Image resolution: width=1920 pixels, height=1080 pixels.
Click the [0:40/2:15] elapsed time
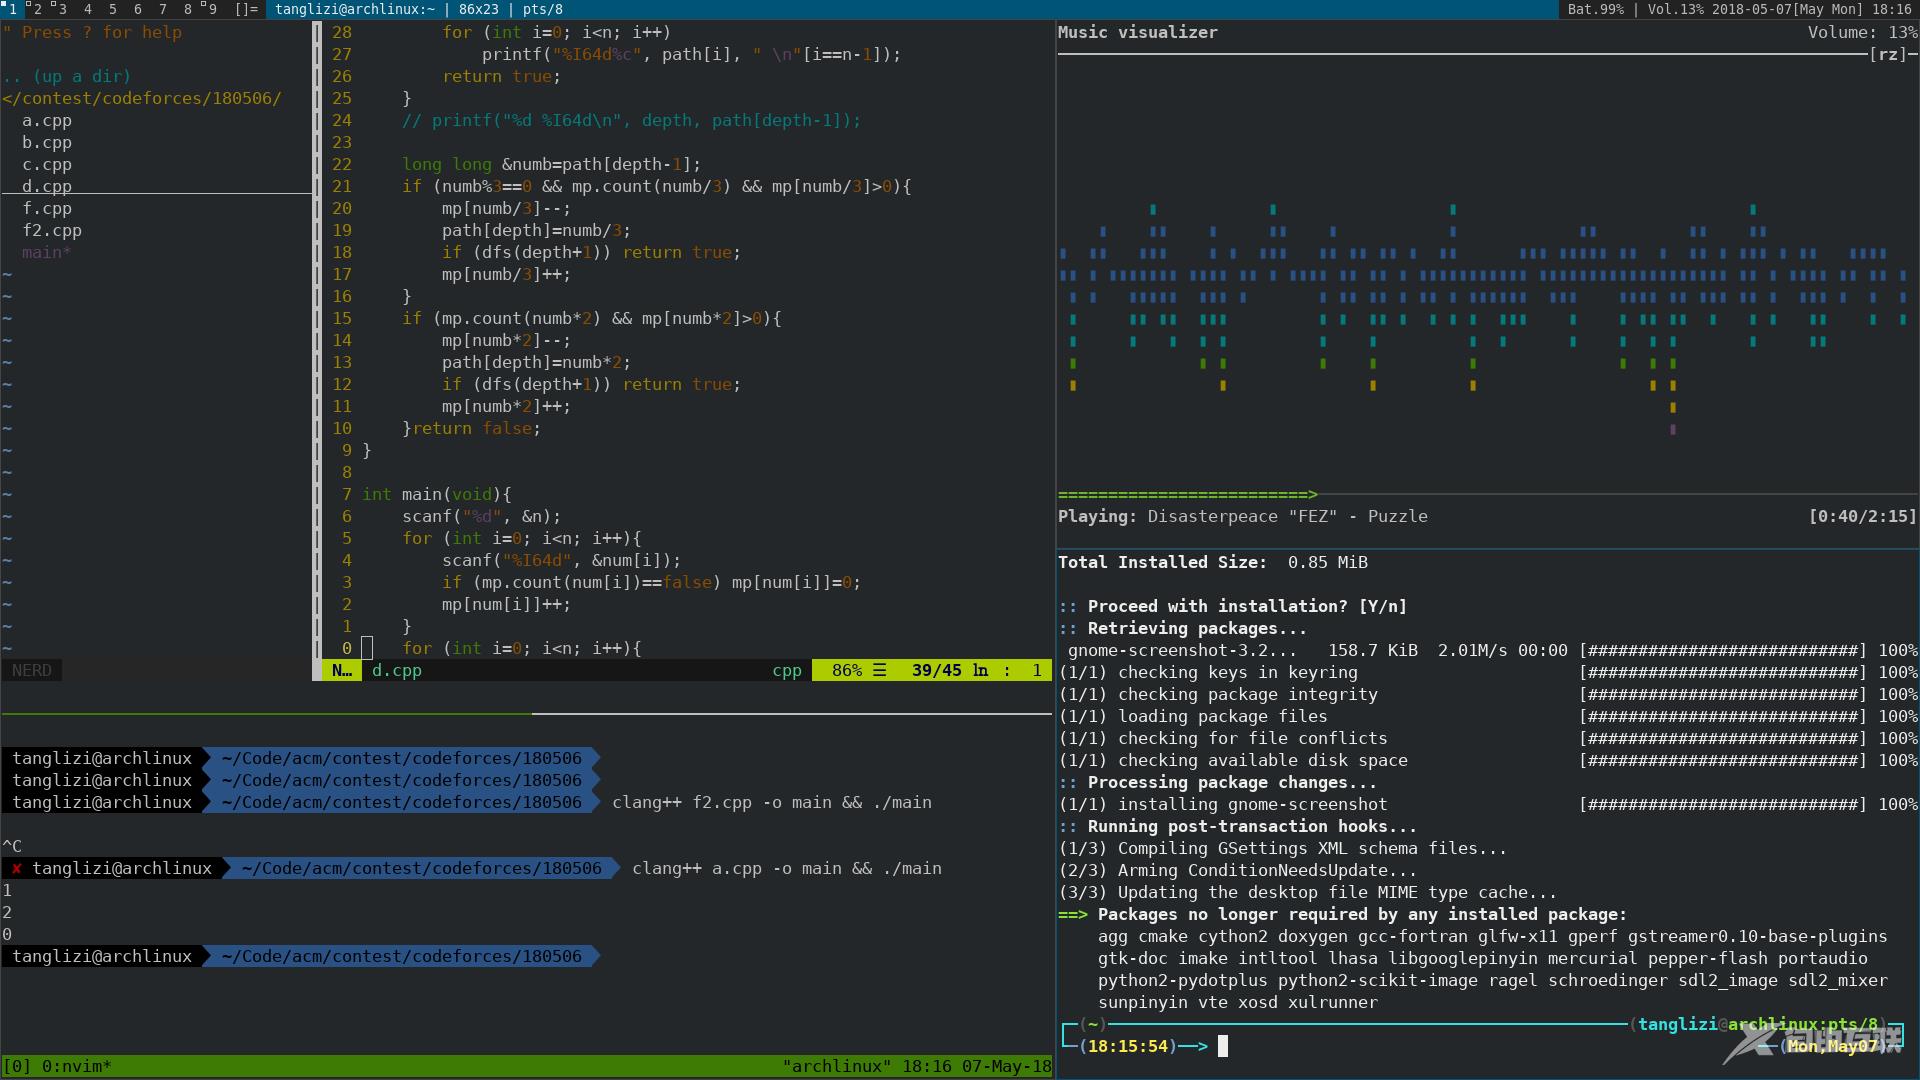tap(1862, 516)
